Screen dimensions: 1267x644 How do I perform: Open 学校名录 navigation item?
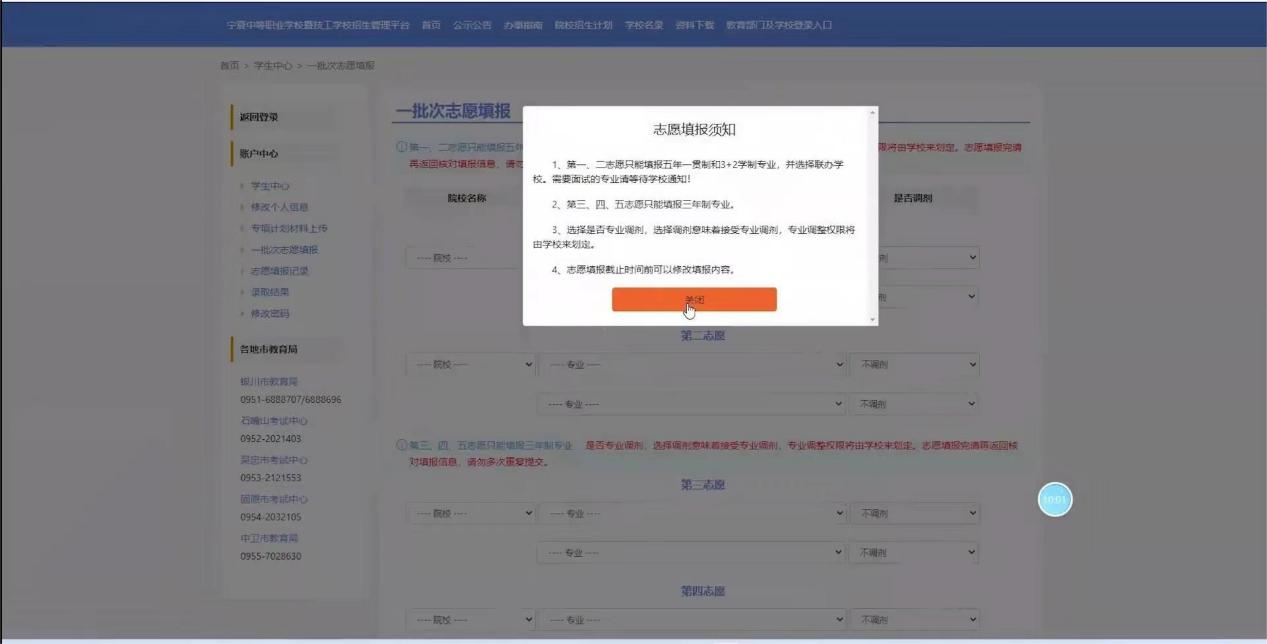pos(644,25)
